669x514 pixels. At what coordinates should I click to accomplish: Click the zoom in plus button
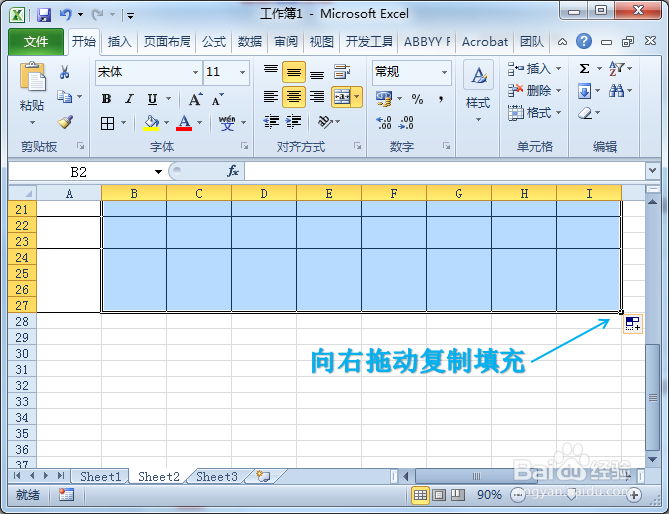click(634, 495)
